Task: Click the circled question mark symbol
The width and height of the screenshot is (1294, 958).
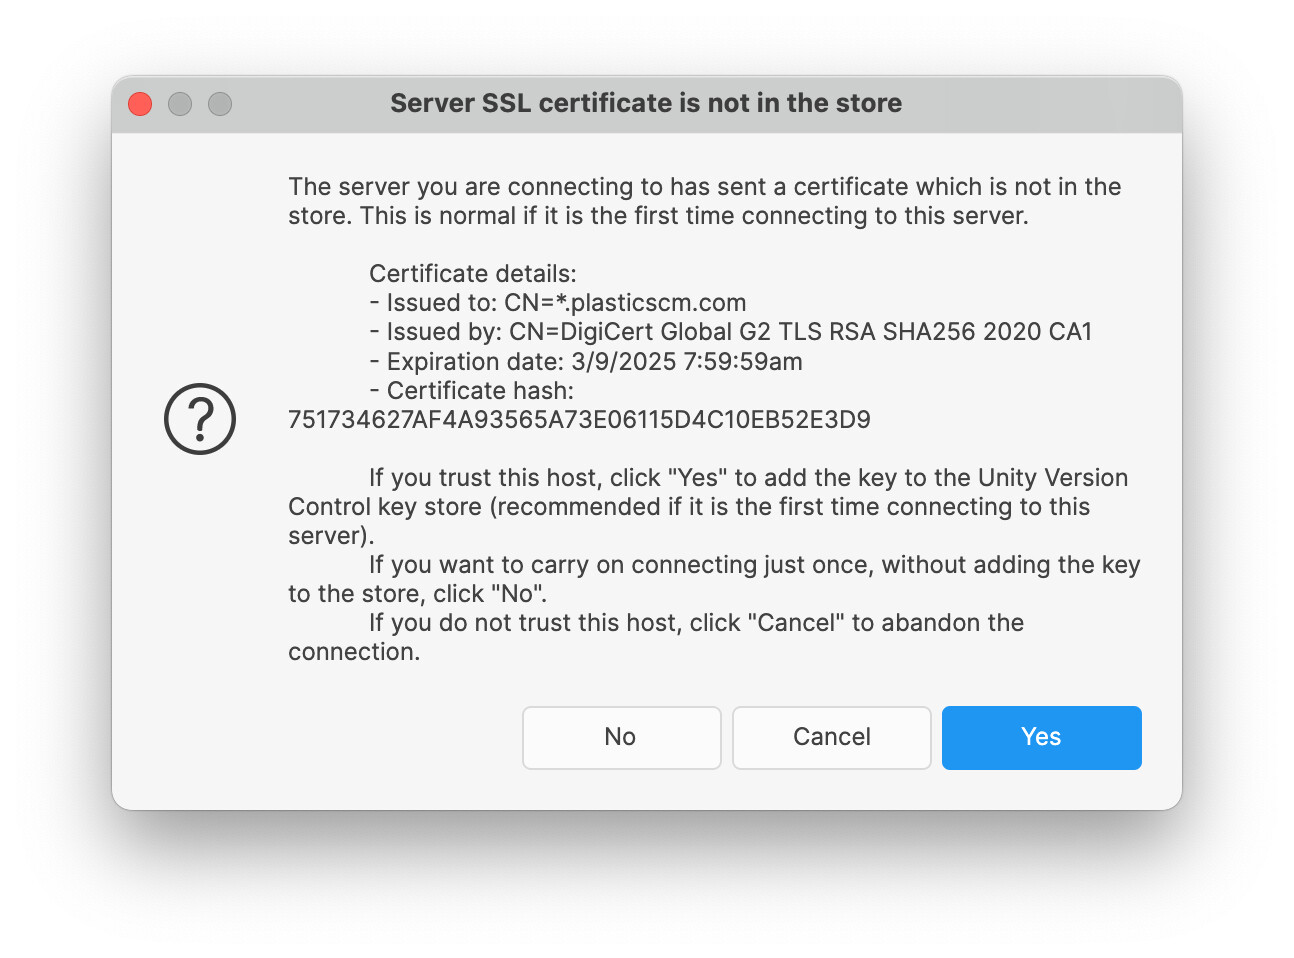Action: (x=200, y=419)
